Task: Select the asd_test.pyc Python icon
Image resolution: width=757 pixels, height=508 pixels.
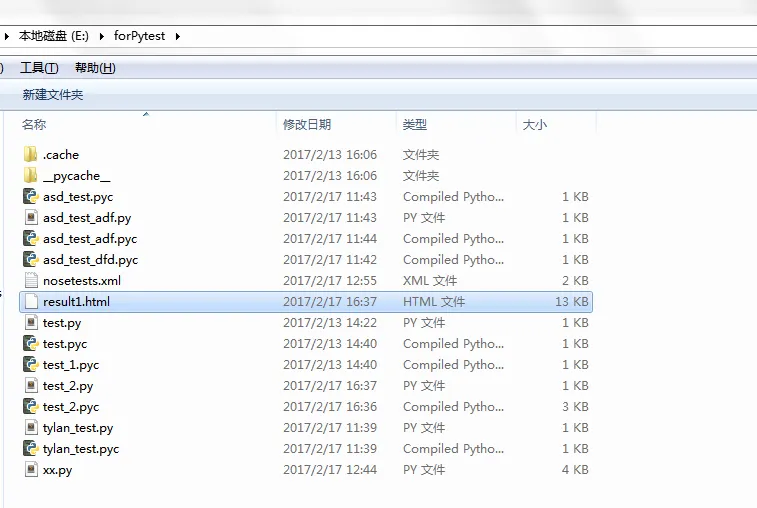Action: click(31, 197)
